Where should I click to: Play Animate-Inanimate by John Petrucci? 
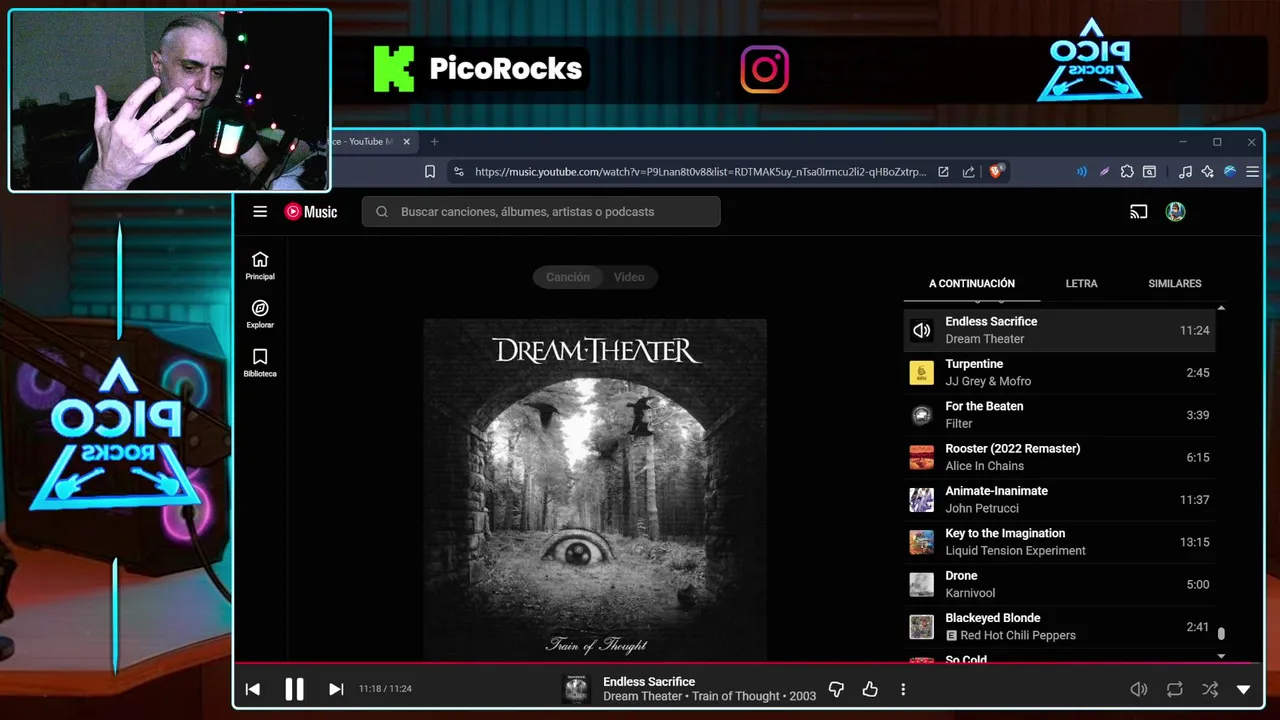[1059, 500]
